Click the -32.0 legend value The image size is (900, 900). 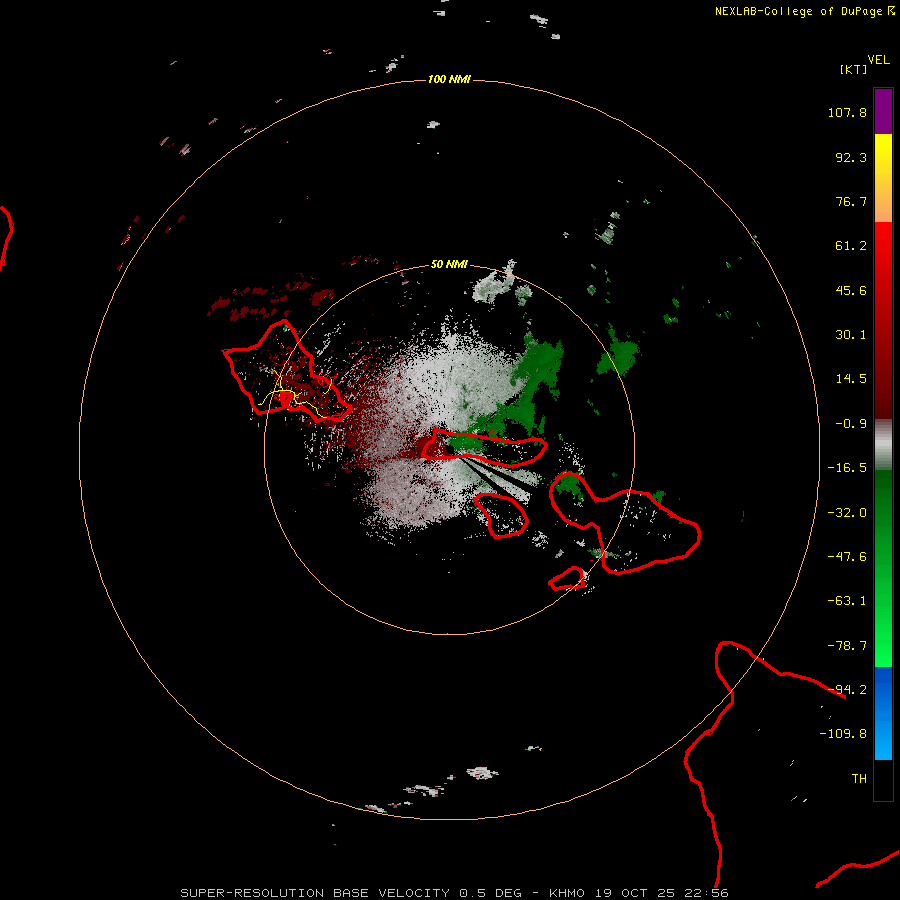coord(847,513)
